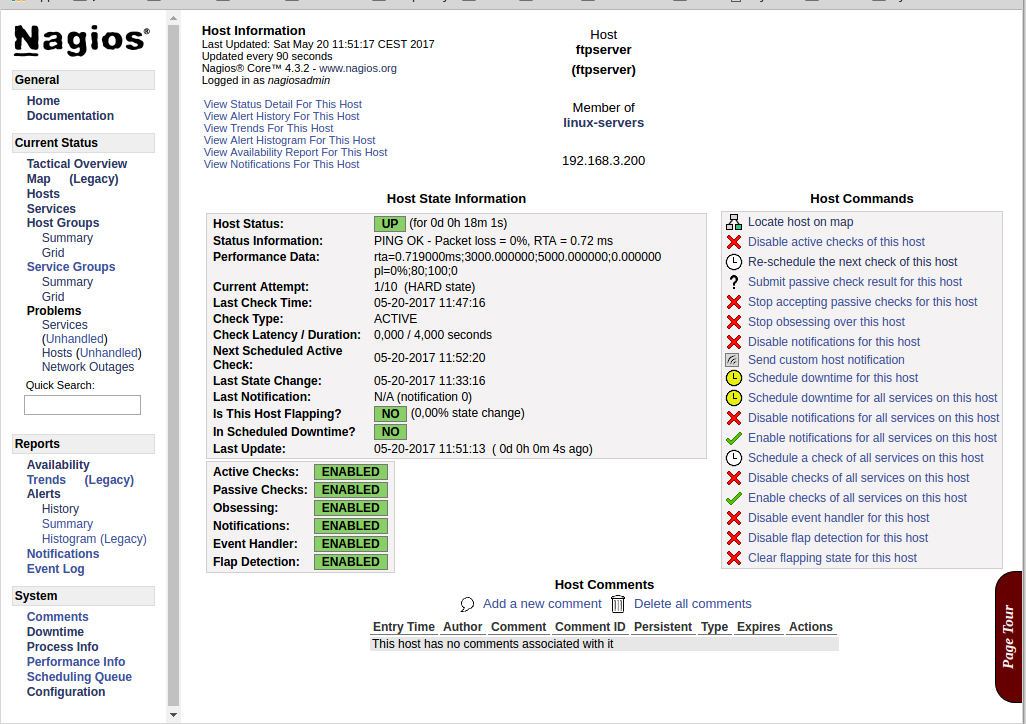
Task: Open Services under Current Status
Action: 51,209
